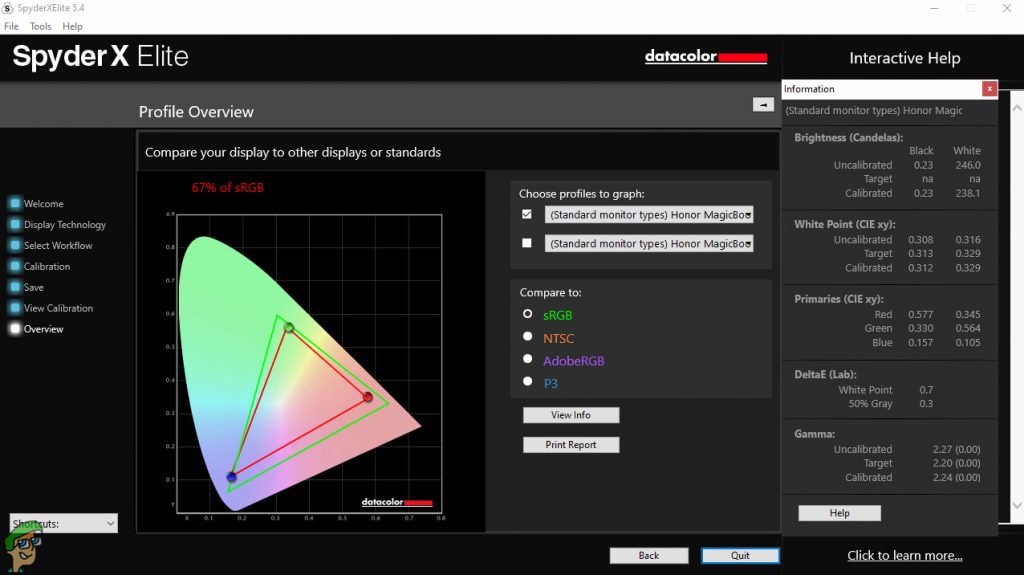Open the Help menu
Viewport: 1024px width, 575px height.
point(72,26)
